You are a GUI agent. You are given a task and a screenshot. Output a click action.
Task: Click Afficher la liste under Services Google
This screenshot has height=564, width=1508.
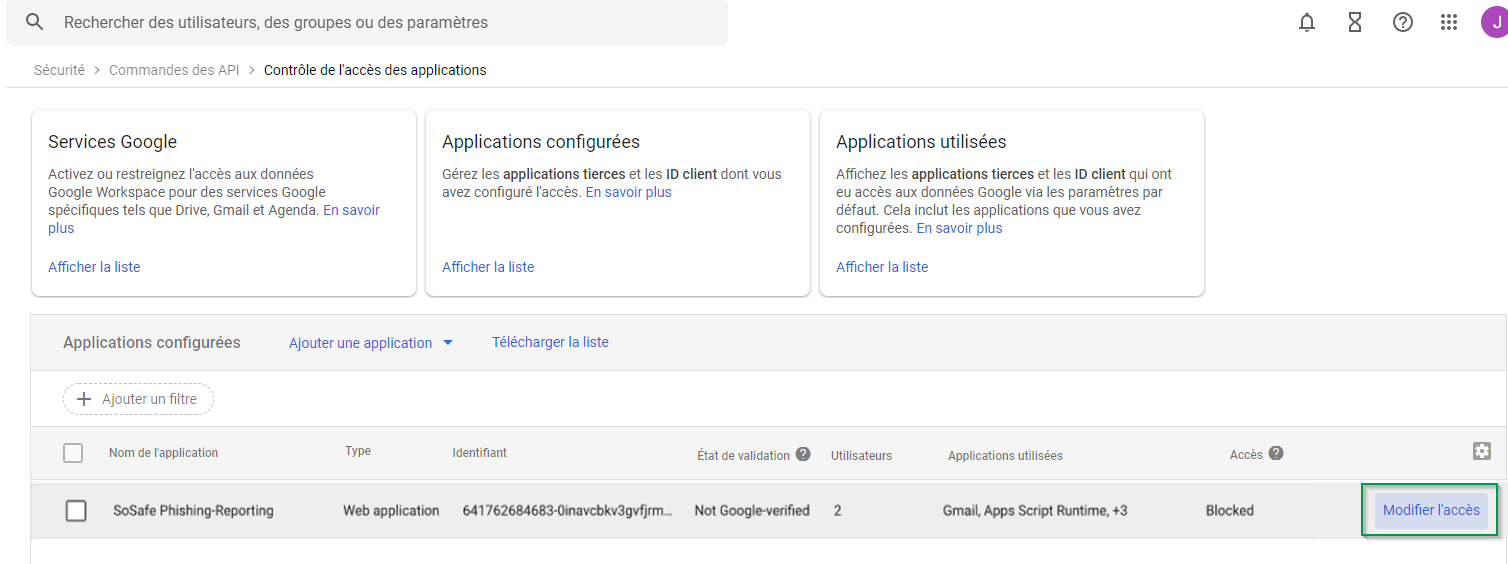click(x=94, y=267)
